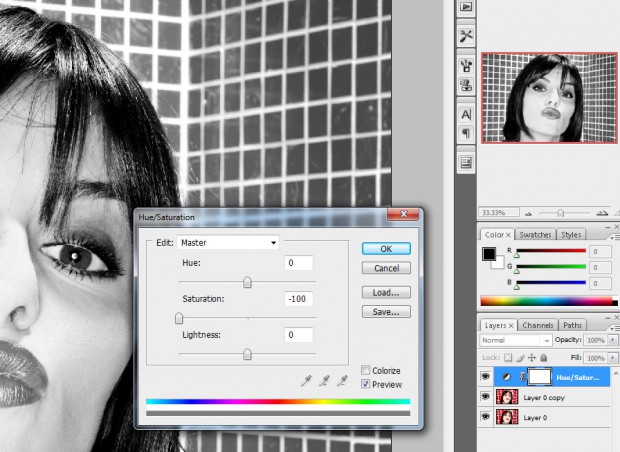Uncheck the Preview checkbox
The image size is (620, 452).
point(365,384)
